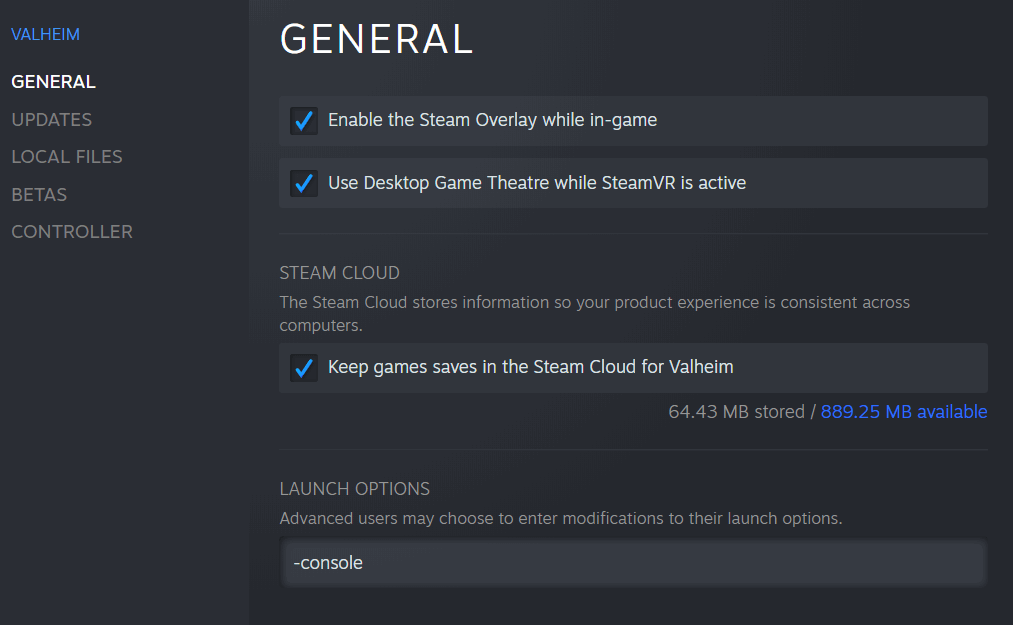Viewport: 1013px width, 625px height.
Task: Click 'Keep games saves in the Steam Cloud' label
Action: point(530,368)
